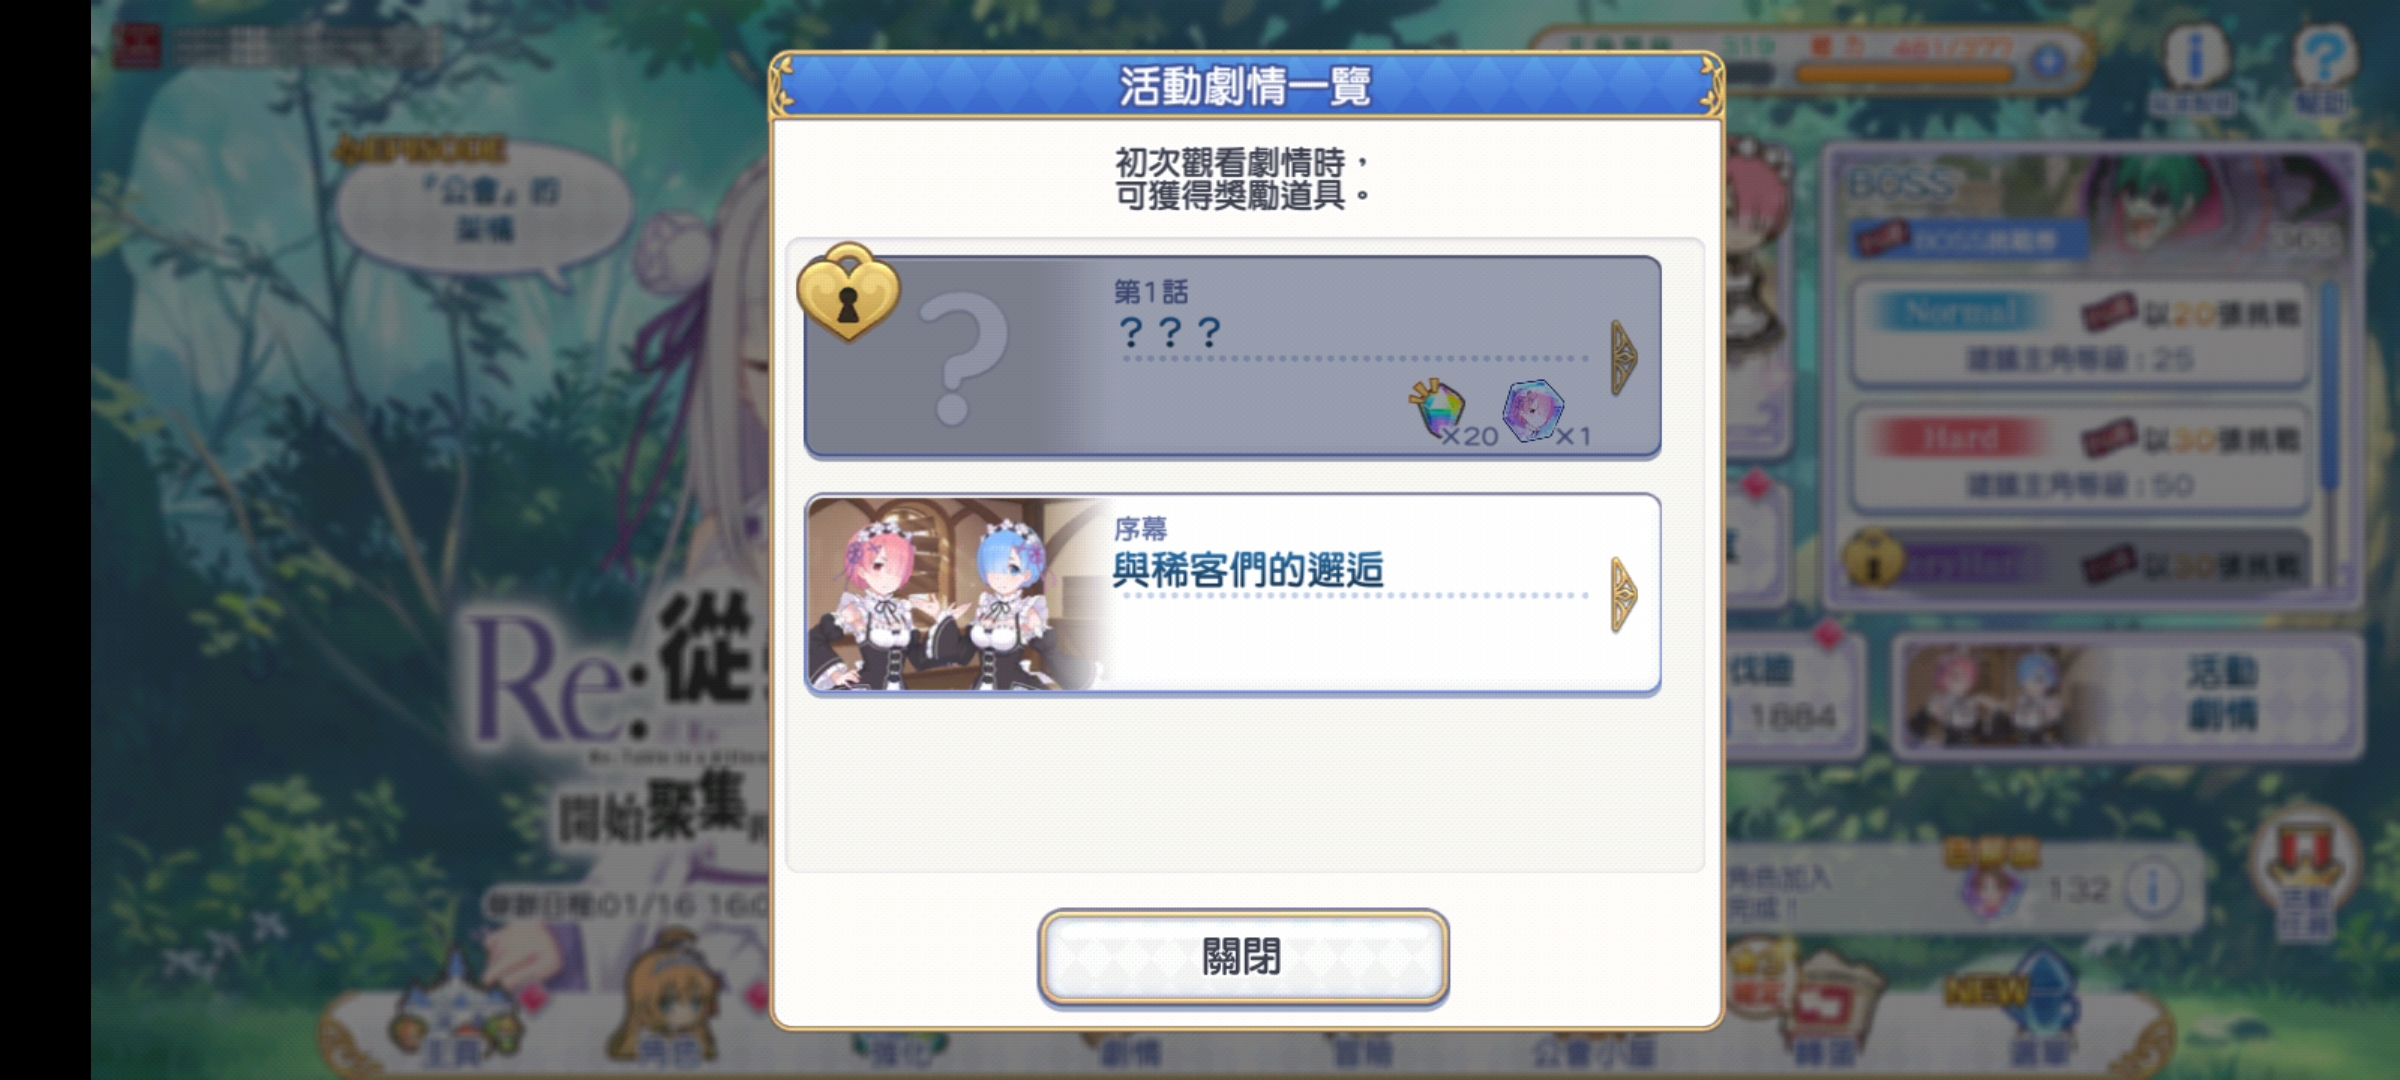Click the golden heart lock icon
2400x1080 pixels.
(848, 292)
